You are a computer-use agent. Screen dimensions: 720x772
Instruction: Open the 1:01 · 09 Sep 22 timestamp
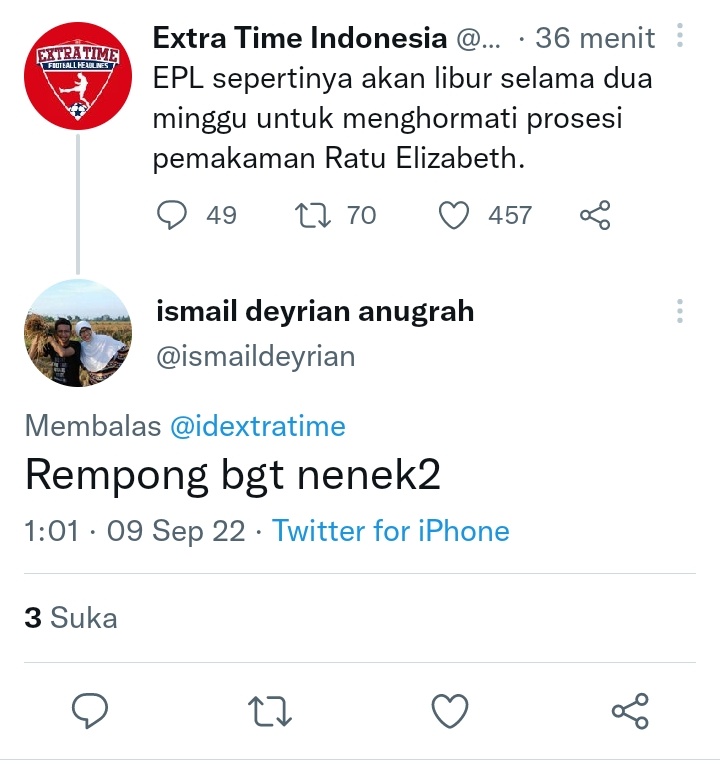coord(134,531)
